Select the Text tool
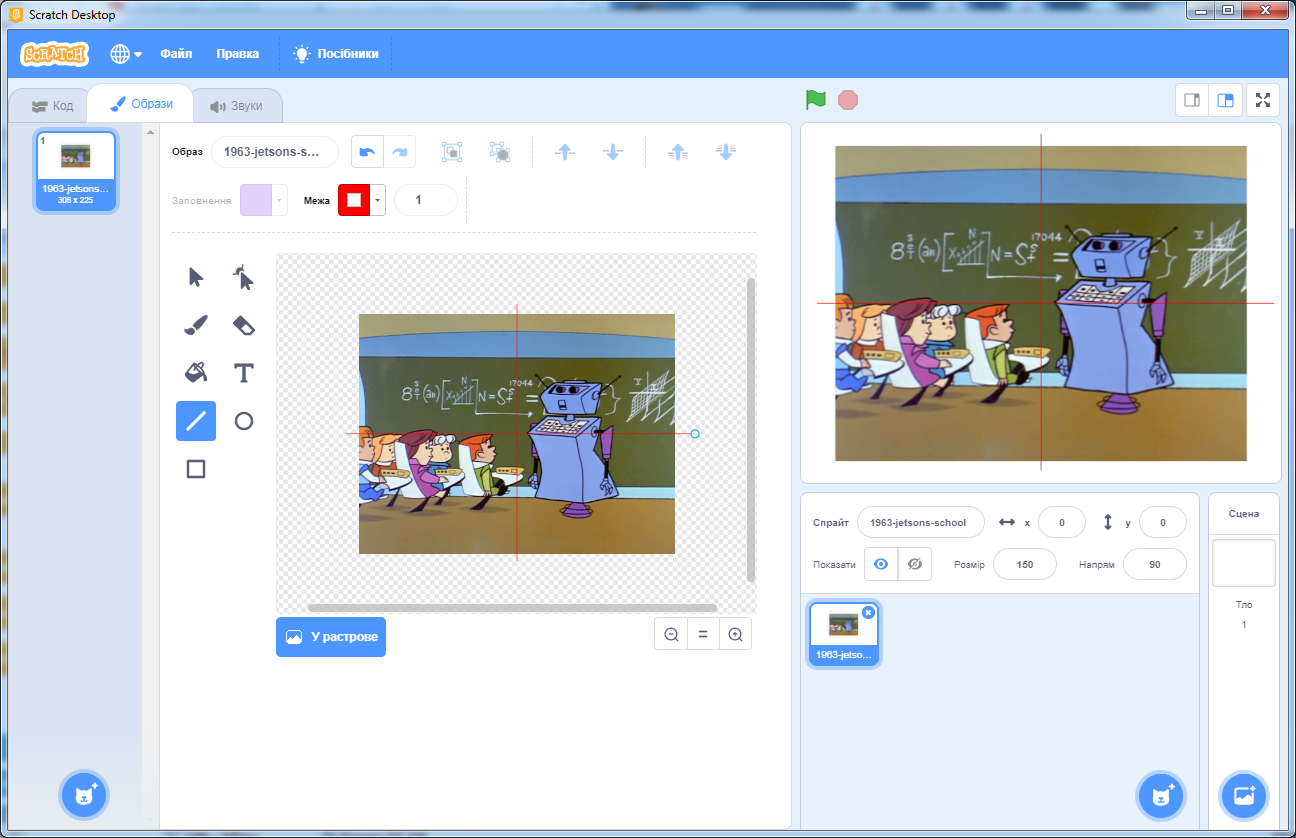Image resolution: width=1296 pixels, height=838 pixels. 244,373
